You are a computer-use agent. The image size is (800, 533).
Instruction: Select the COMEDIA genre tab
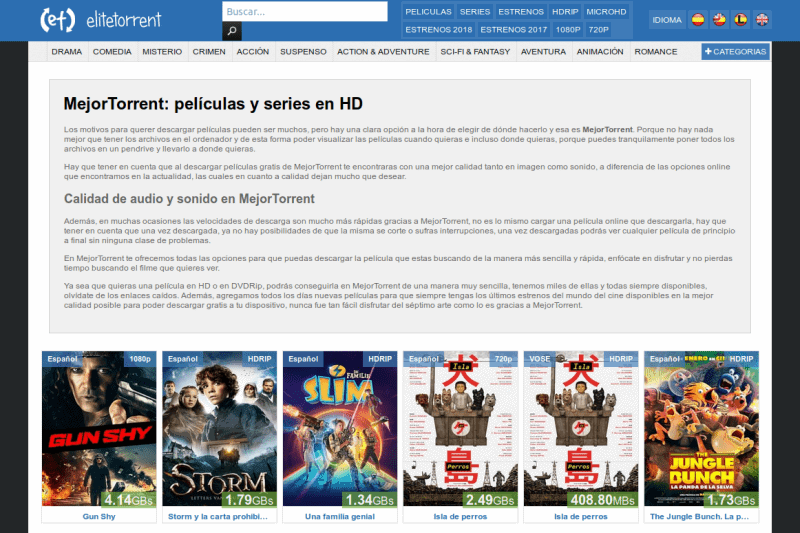tap(112, 52)
